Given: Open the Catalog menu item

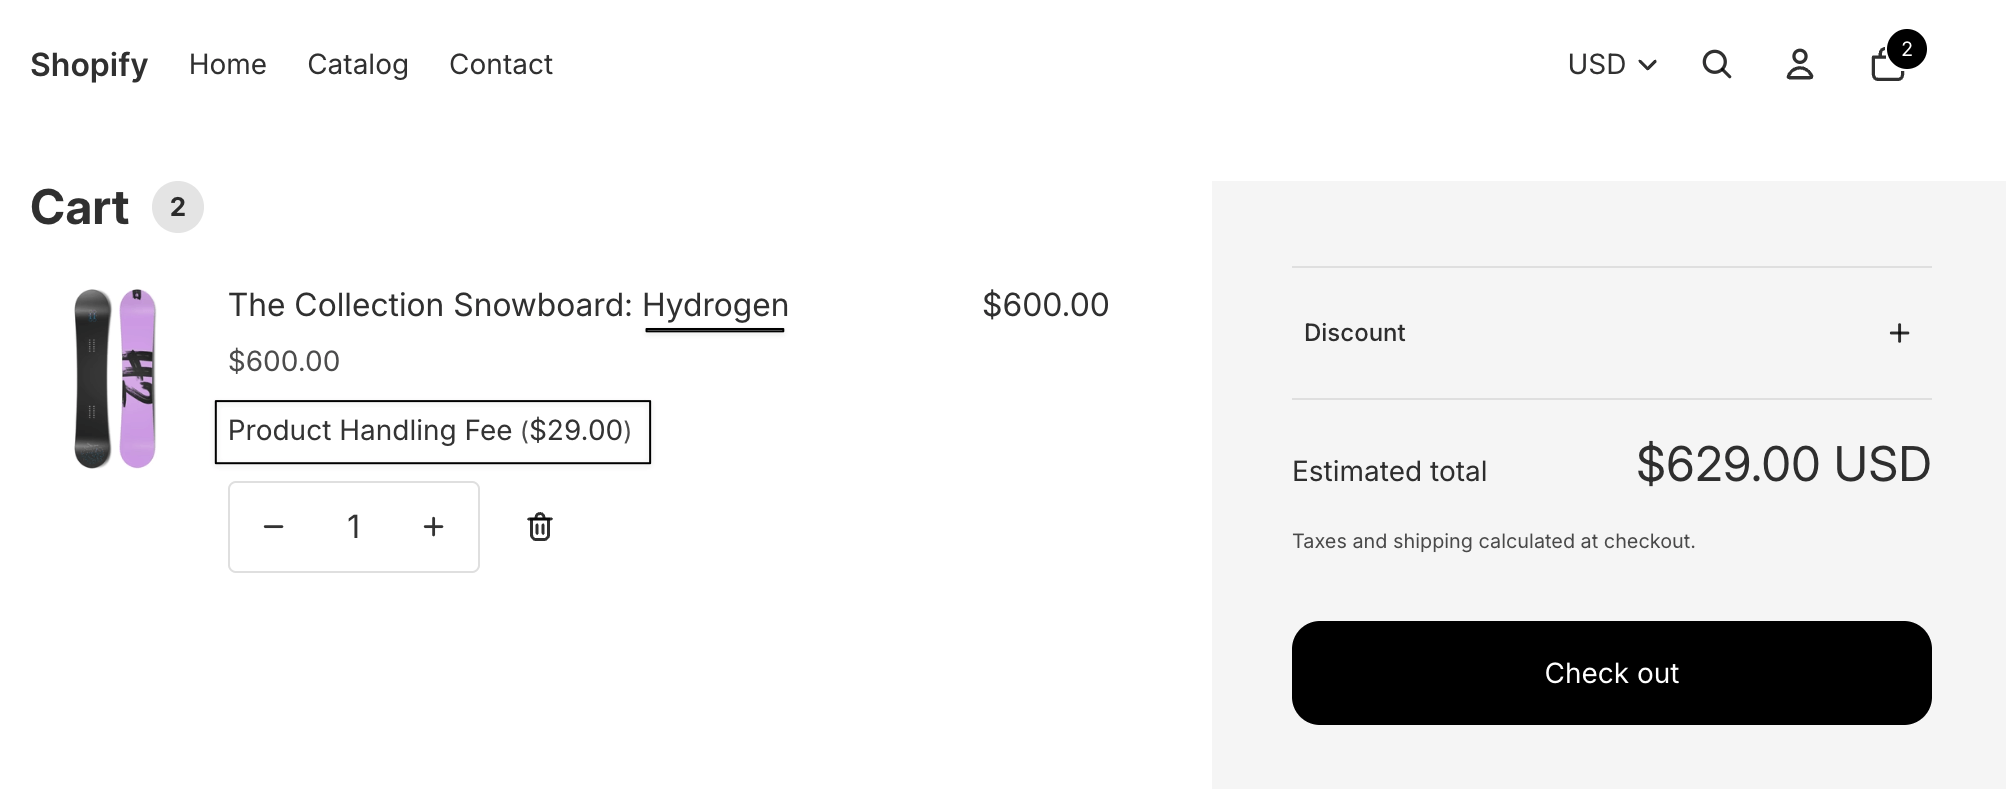Looking at the screenshot, I should coord(358,64).
